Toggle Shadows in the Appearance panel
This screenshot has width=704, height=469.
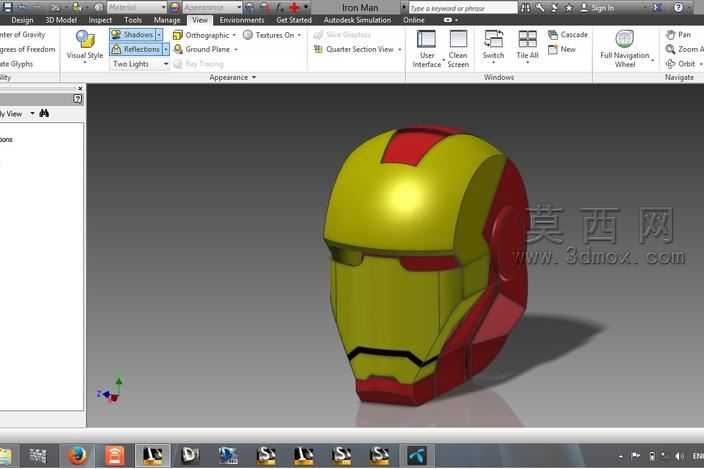tap(132, 35)
